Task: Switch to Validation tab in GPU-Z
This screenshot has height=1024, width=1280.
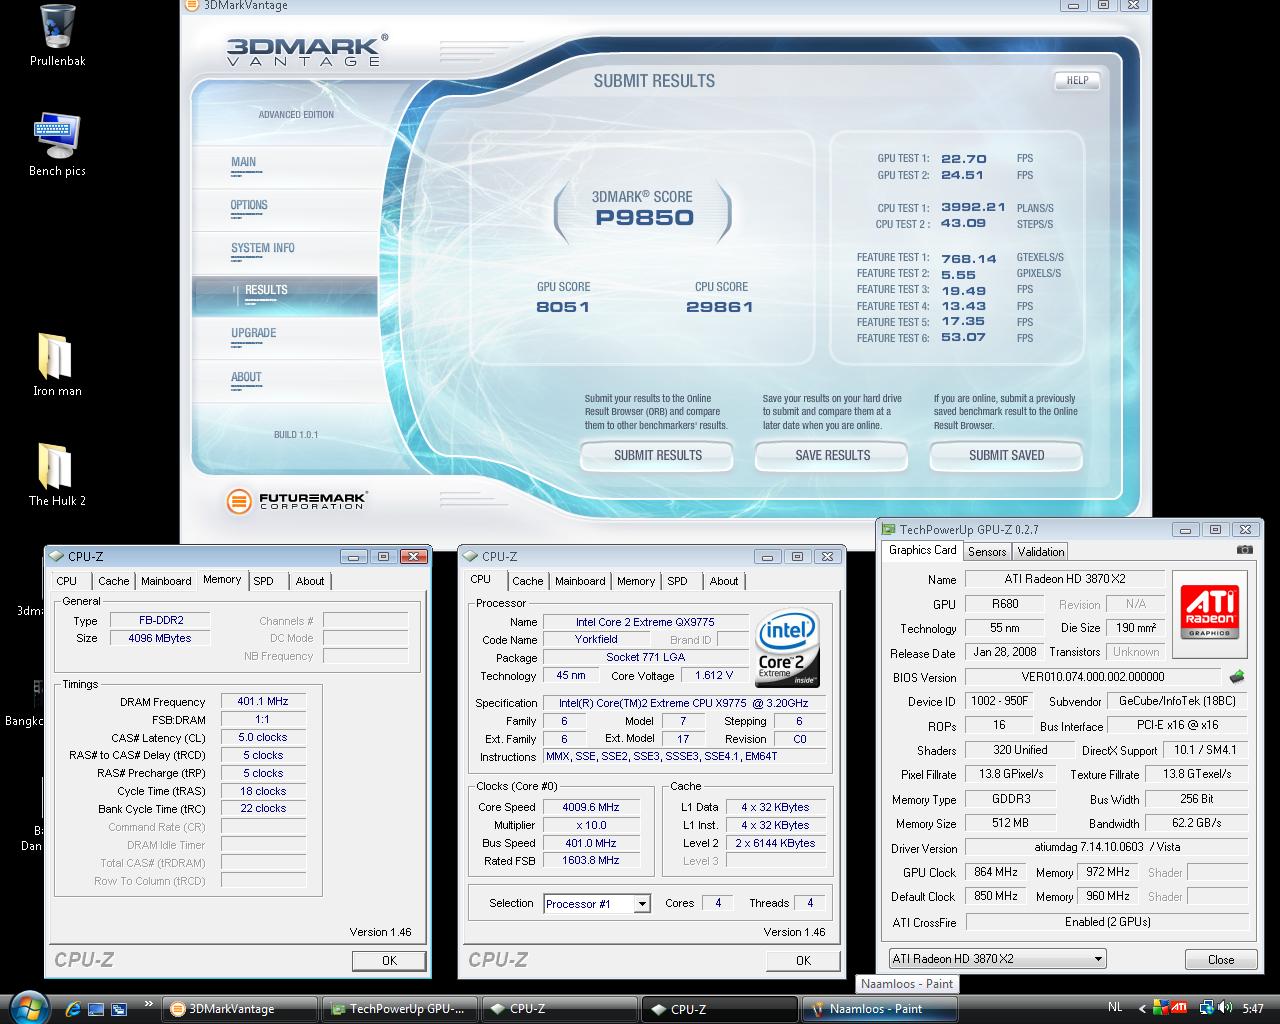Action: tap(1041, 551)
